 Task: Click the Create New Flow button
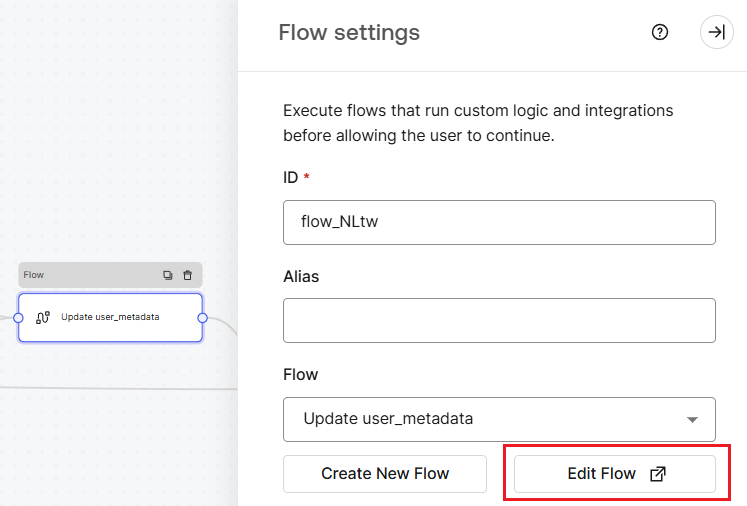coord(385,474)
